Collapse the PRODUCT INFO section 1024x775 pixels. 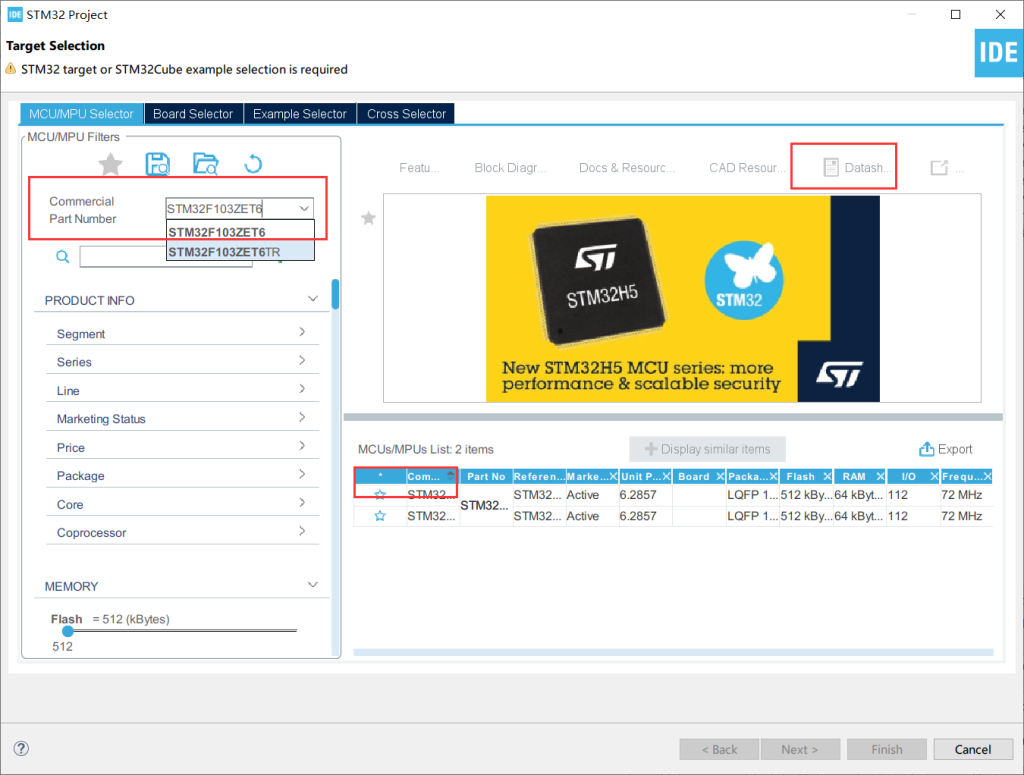point(313,300)
